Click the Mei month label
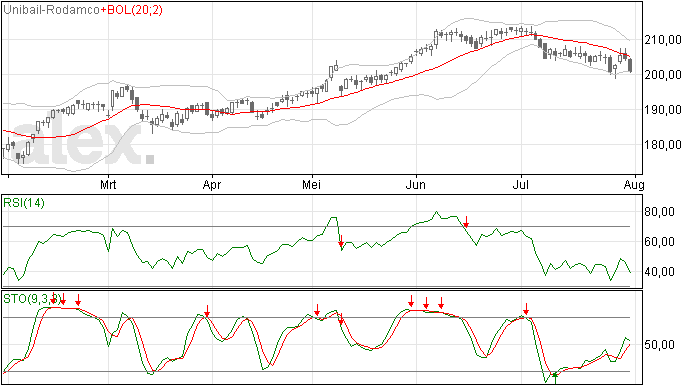Screen dimensions: 690x387 [311, 184]
